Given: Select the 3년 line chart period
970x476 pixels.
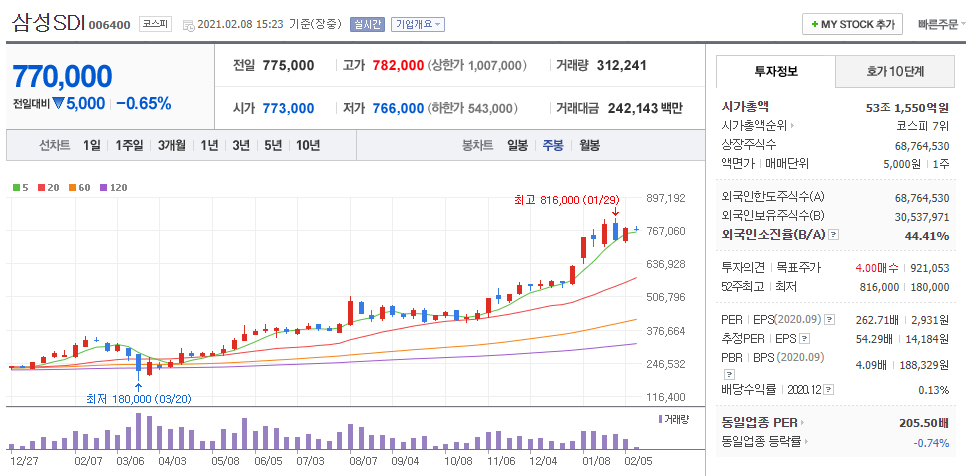Looking at the screenshot, I should point(241,145).
